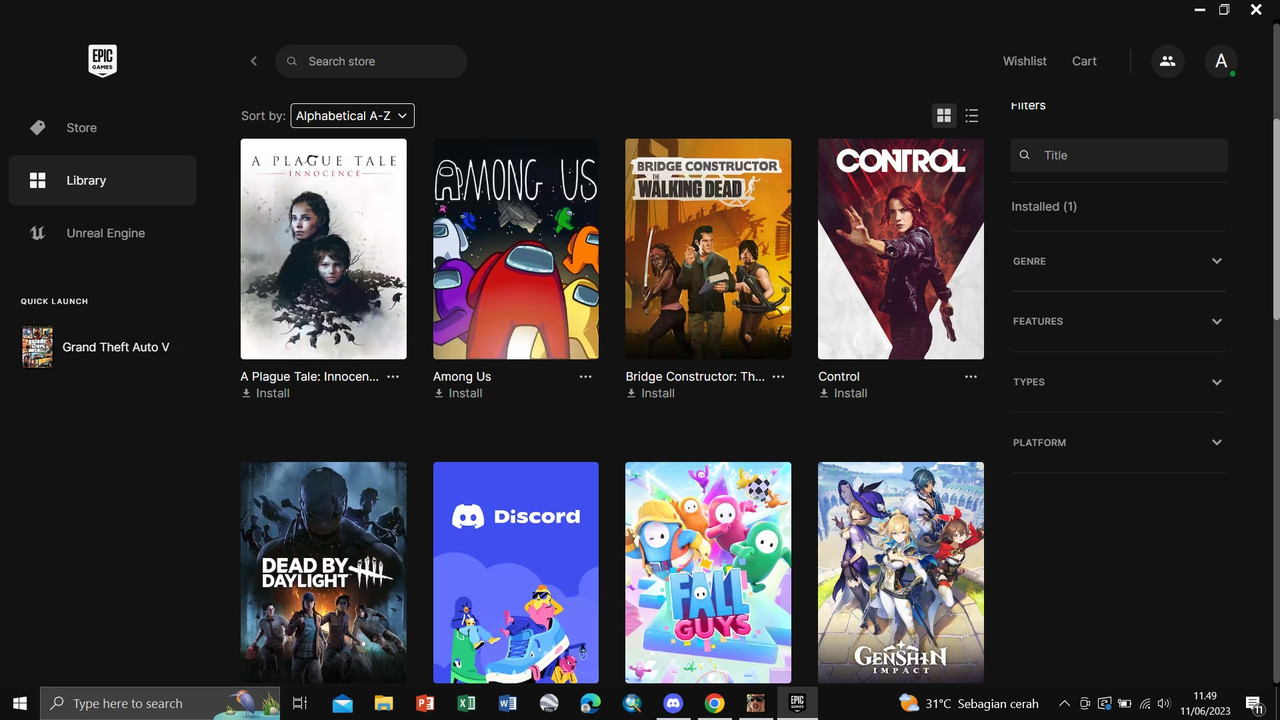Open the Store section
Viewport: 1280px width, 720px height.
click(x=102, y=128)
